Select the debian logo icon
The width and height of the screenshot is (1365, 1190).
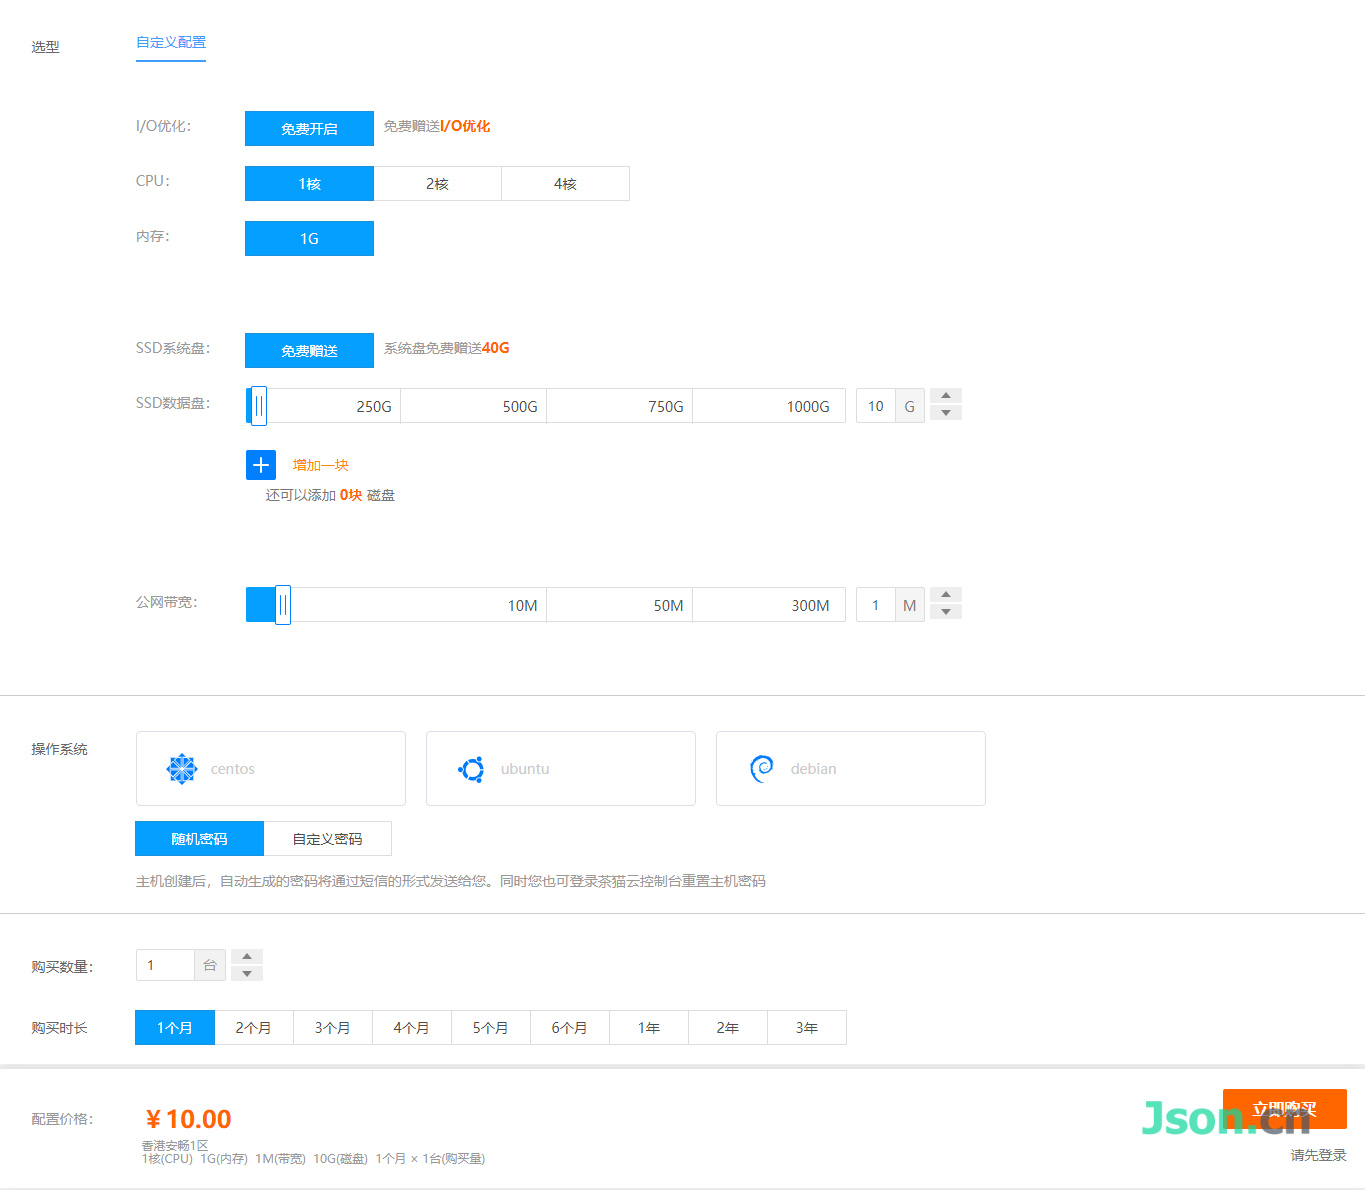tap(762, 769)
